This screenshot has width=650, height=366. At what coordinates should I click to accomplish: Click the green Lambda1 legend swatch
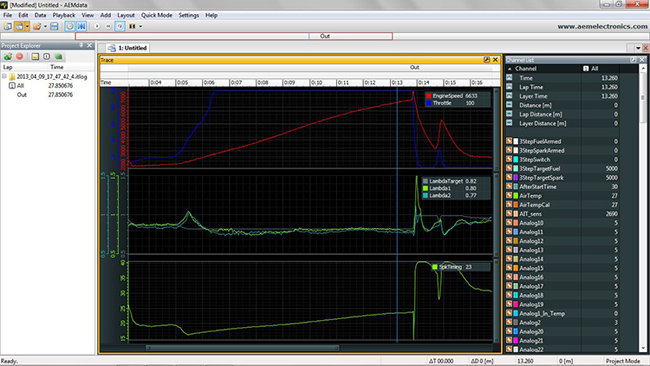click(425, 188)
